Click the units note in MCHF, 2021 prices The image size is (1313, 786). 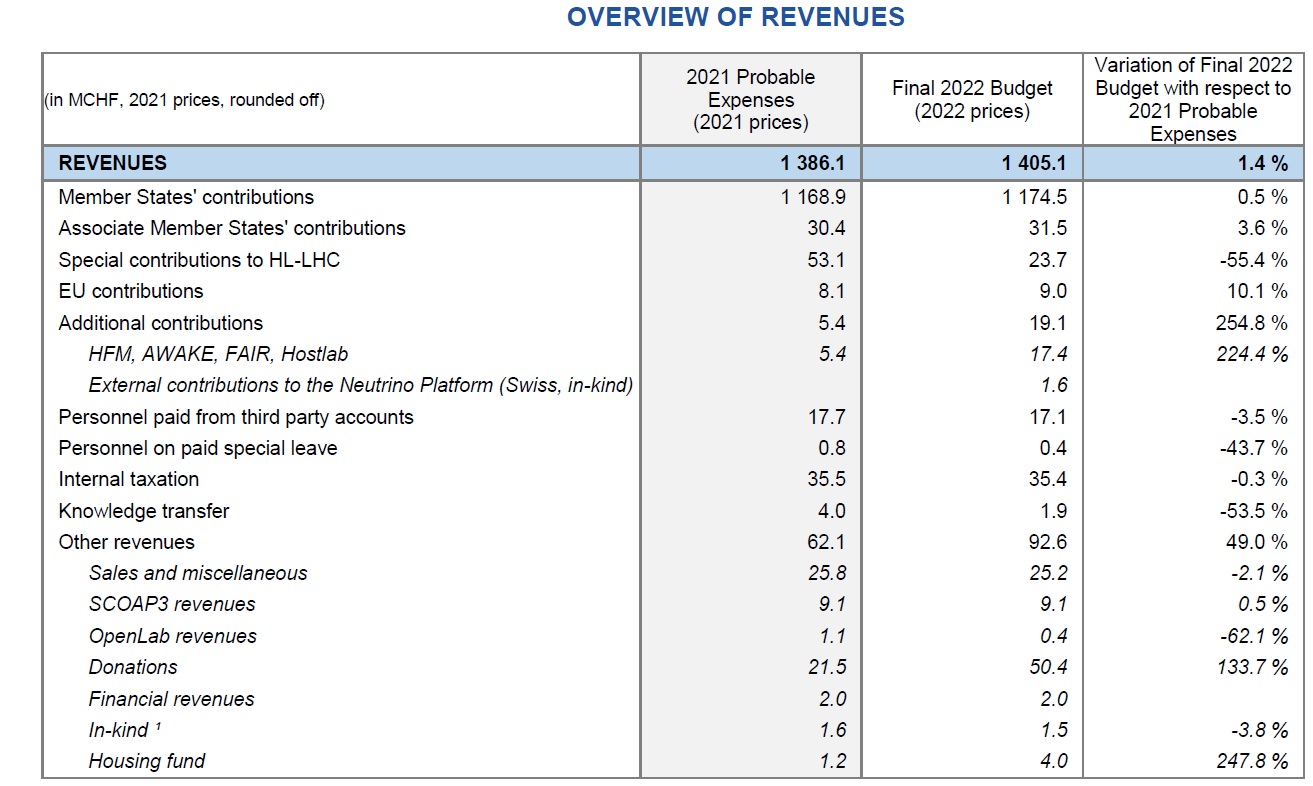[185, 100]
